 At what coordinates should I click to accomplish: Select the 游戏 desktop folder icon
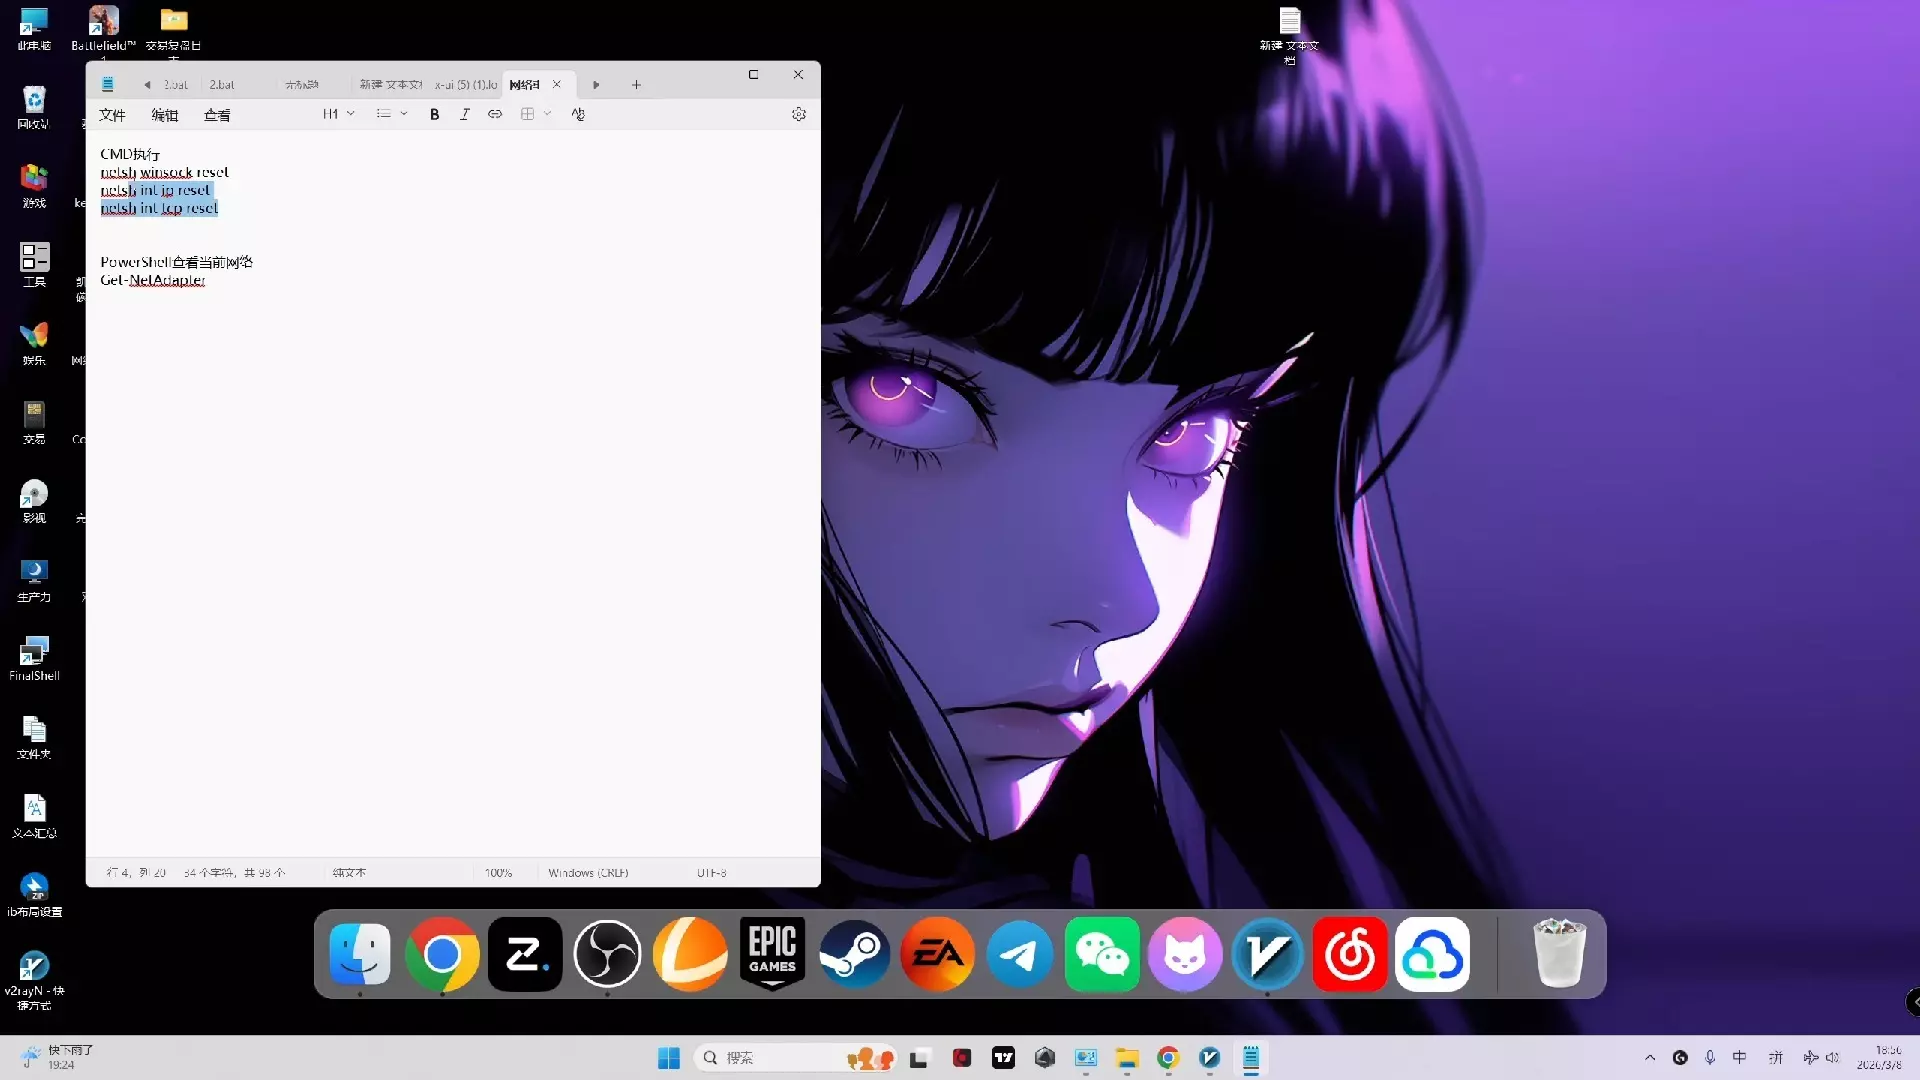point(34,186)
